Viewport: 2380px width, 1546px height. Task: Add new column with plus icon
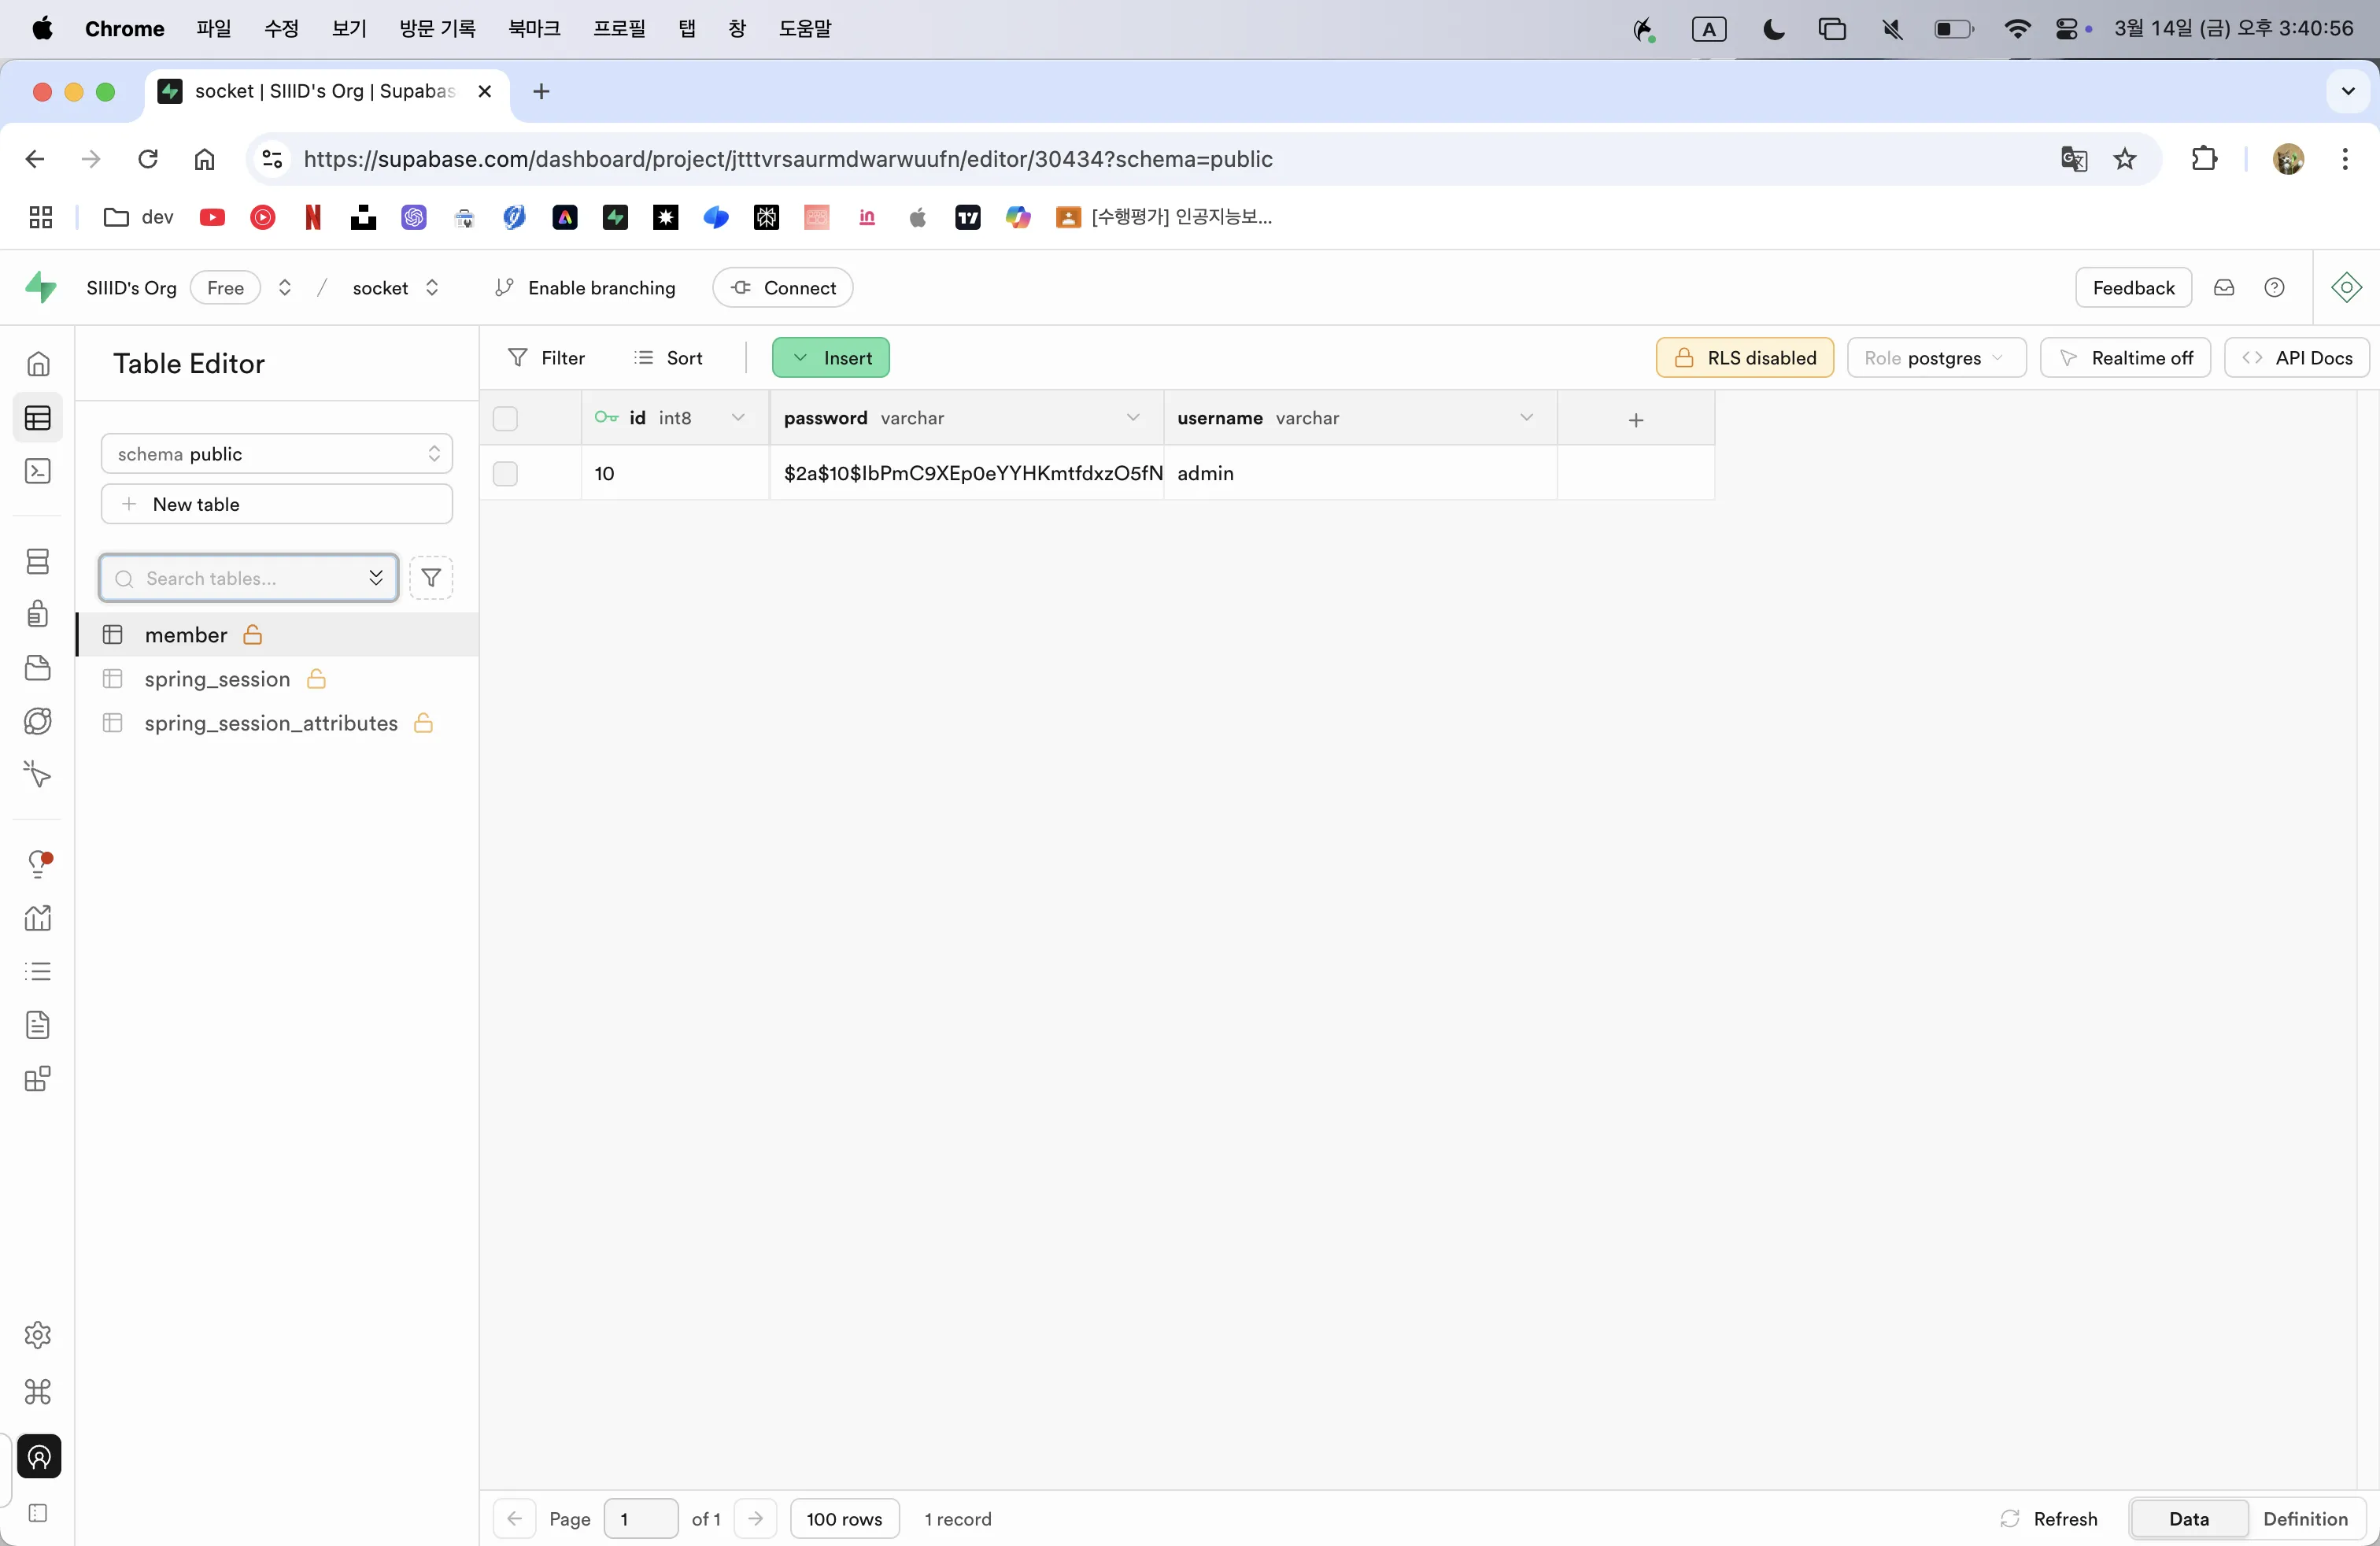(1636, 419)
